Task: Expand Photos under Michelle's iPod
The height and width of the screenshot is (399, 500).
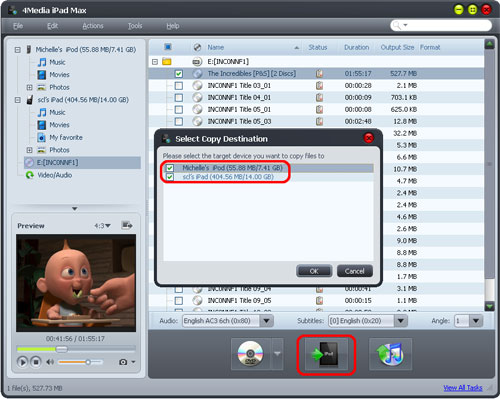Action: [29, 87]
